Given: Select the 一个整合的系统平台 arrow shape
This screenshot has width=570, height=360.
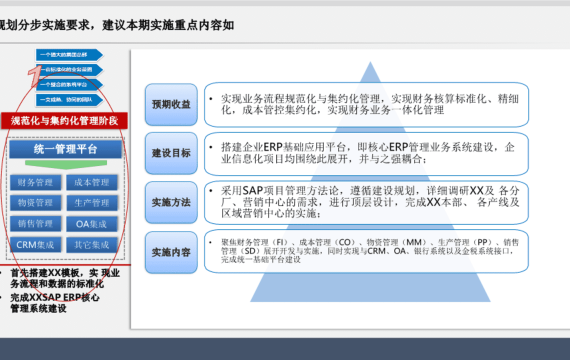Looking at the screenshot, I should pyautogui.click(x=69, y=85).
